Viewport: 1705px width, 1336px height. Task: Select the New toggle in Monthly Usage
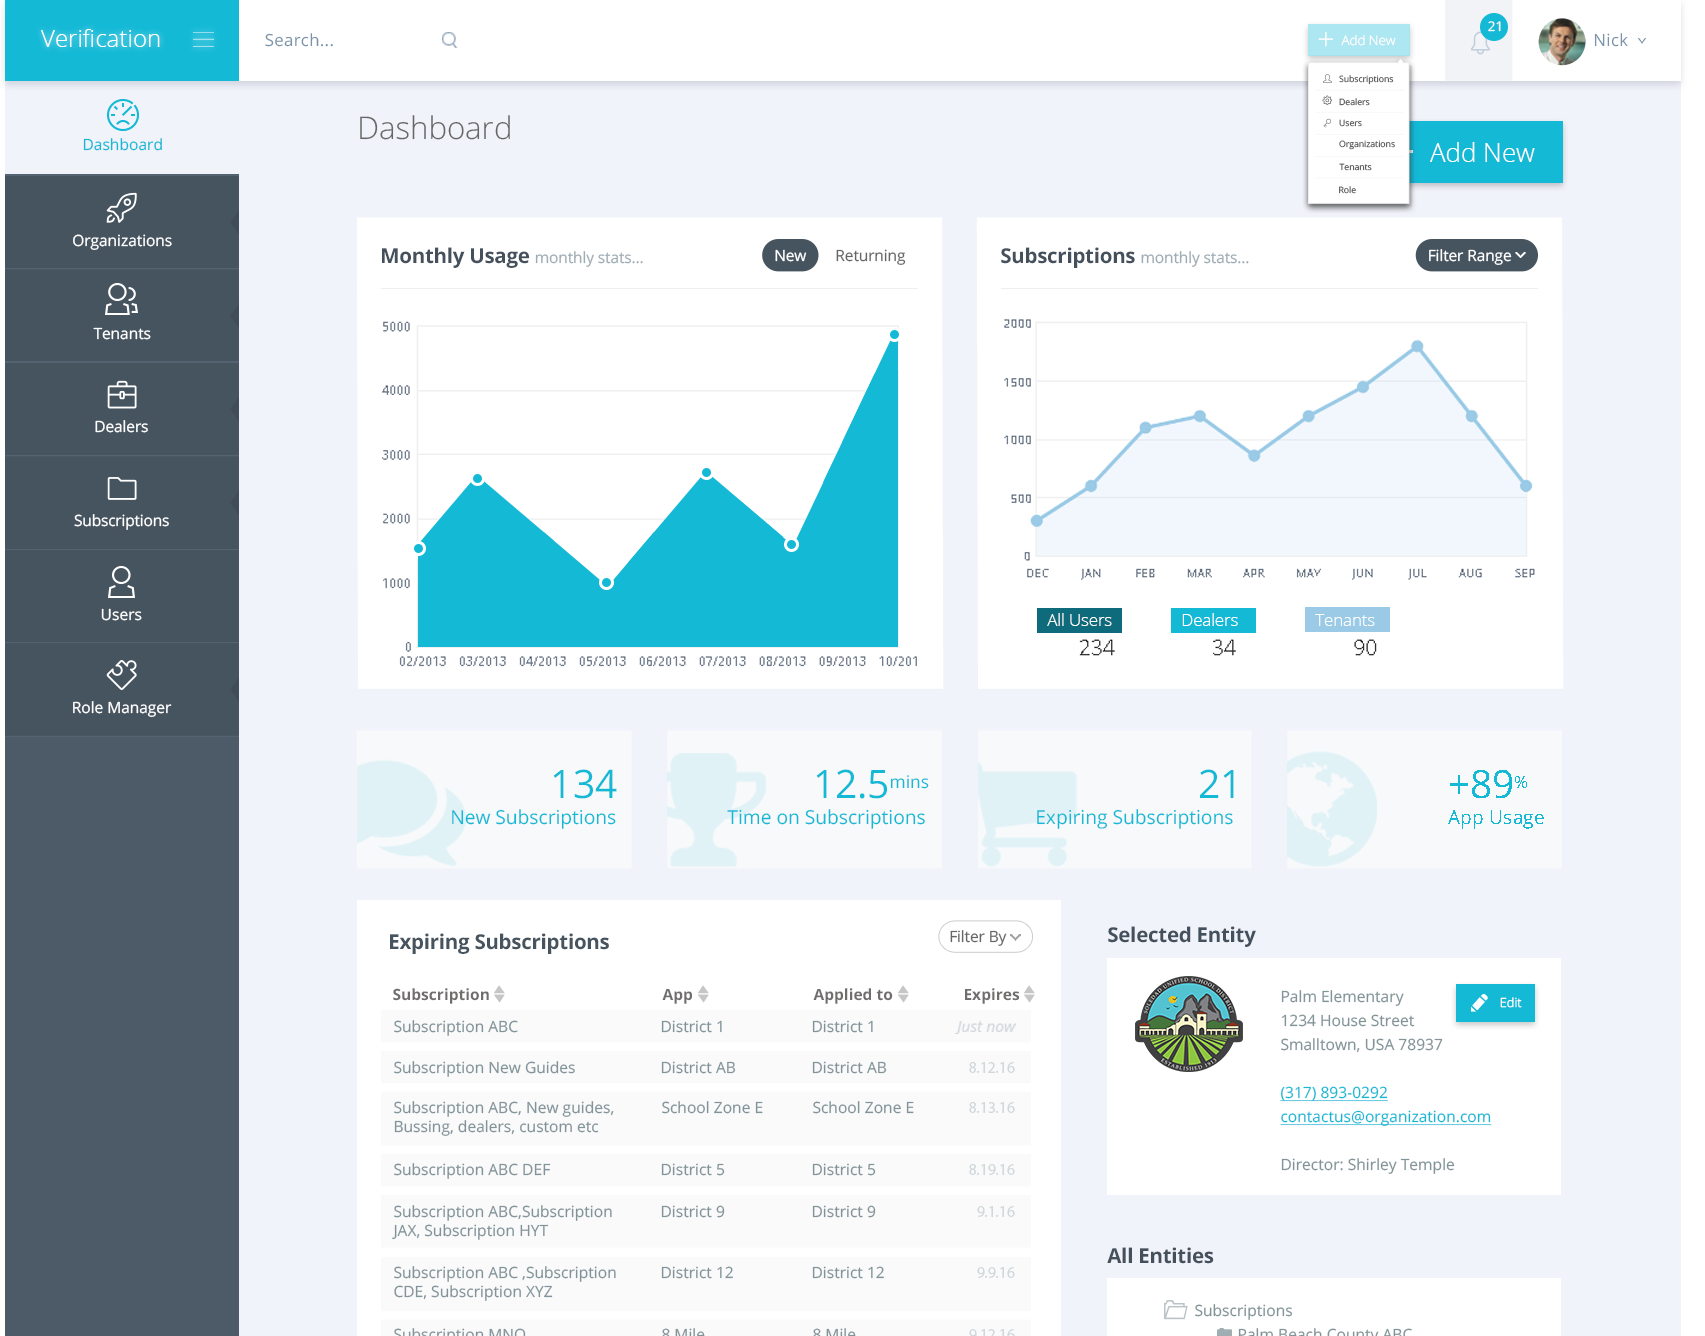(790, 255)
